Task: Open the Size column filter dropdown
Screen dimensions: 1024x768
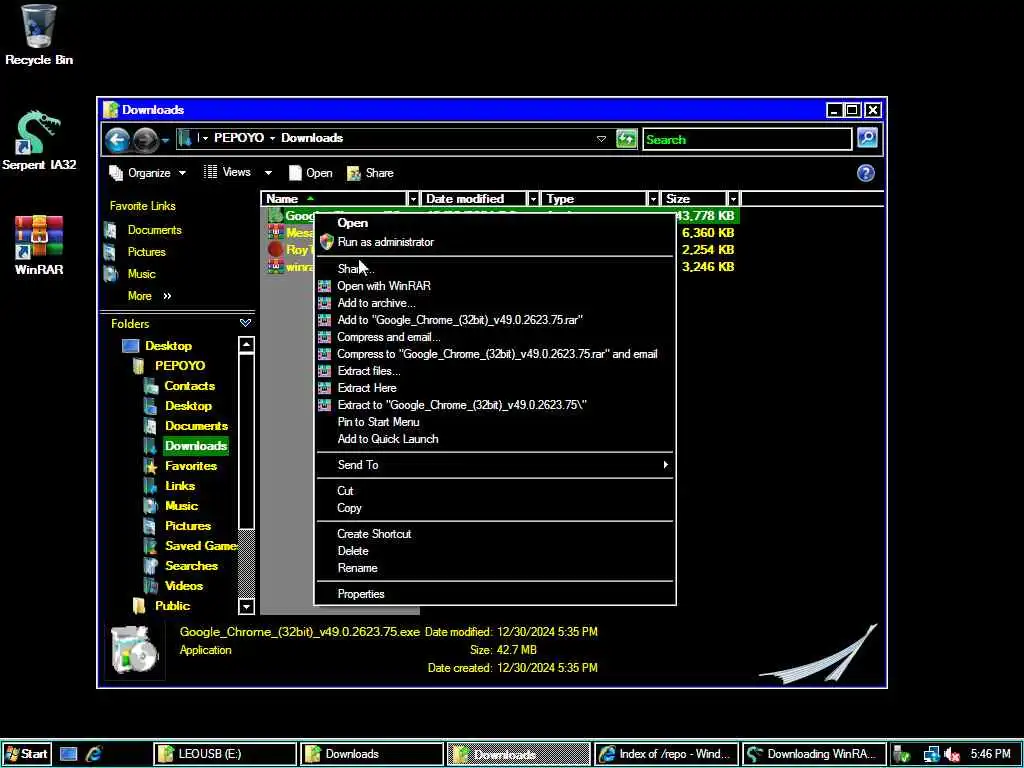Action: point(733,199)
